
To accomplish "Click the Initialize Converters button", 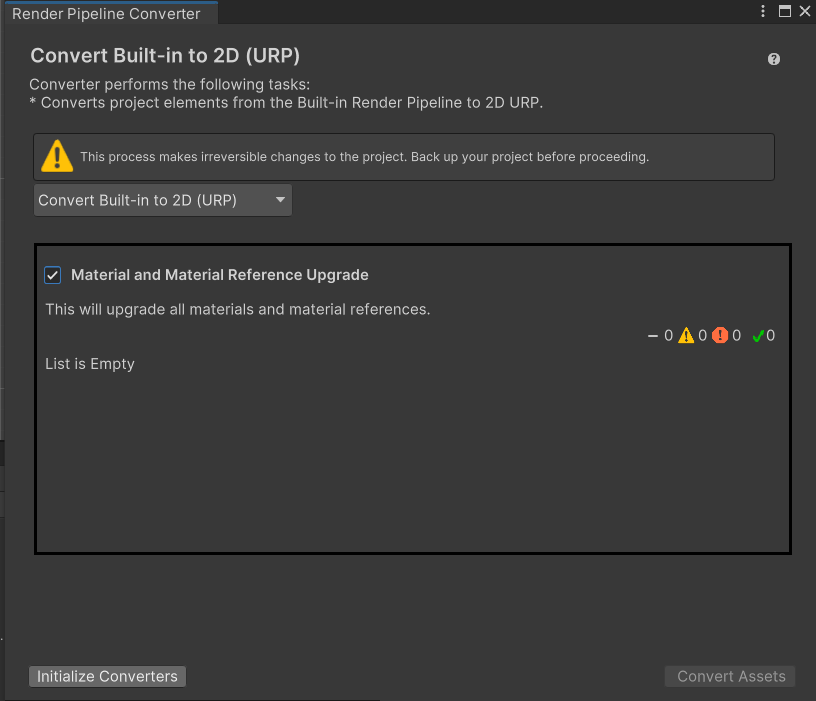I will tap(107, 676).
